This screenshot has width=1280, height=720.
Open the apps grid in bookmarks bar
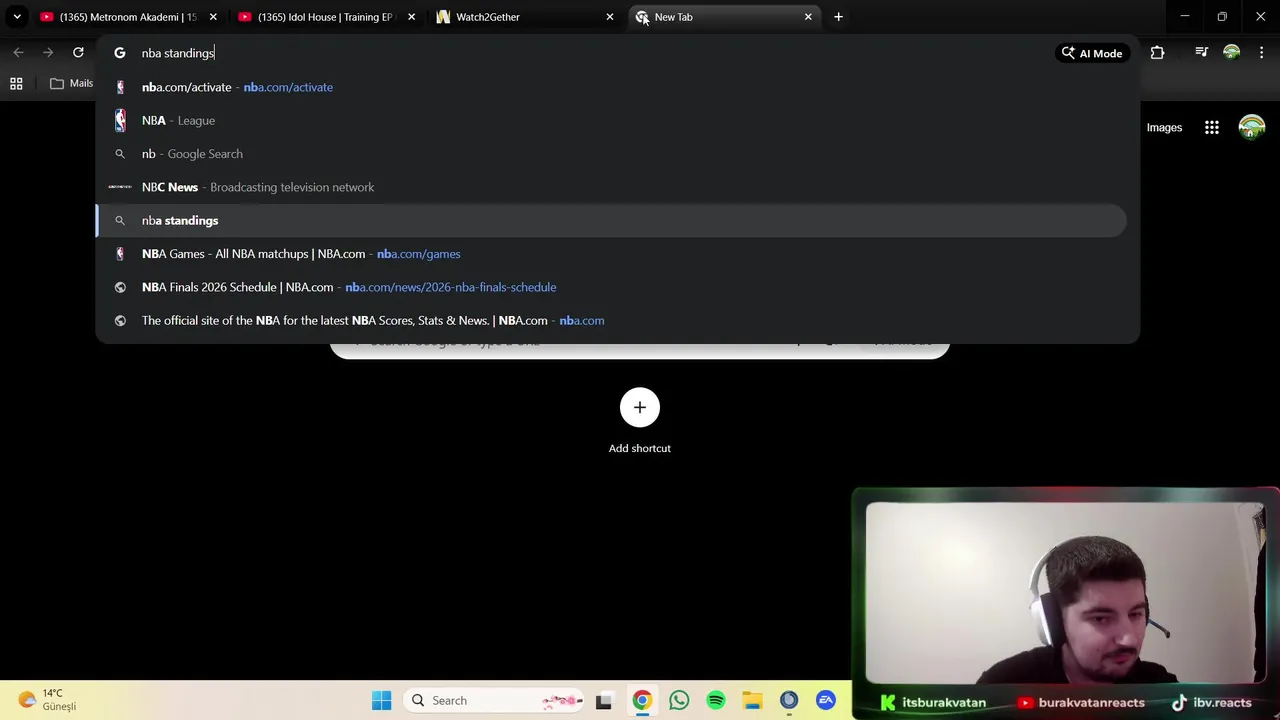pyautogui.click(x=16, y=84)
